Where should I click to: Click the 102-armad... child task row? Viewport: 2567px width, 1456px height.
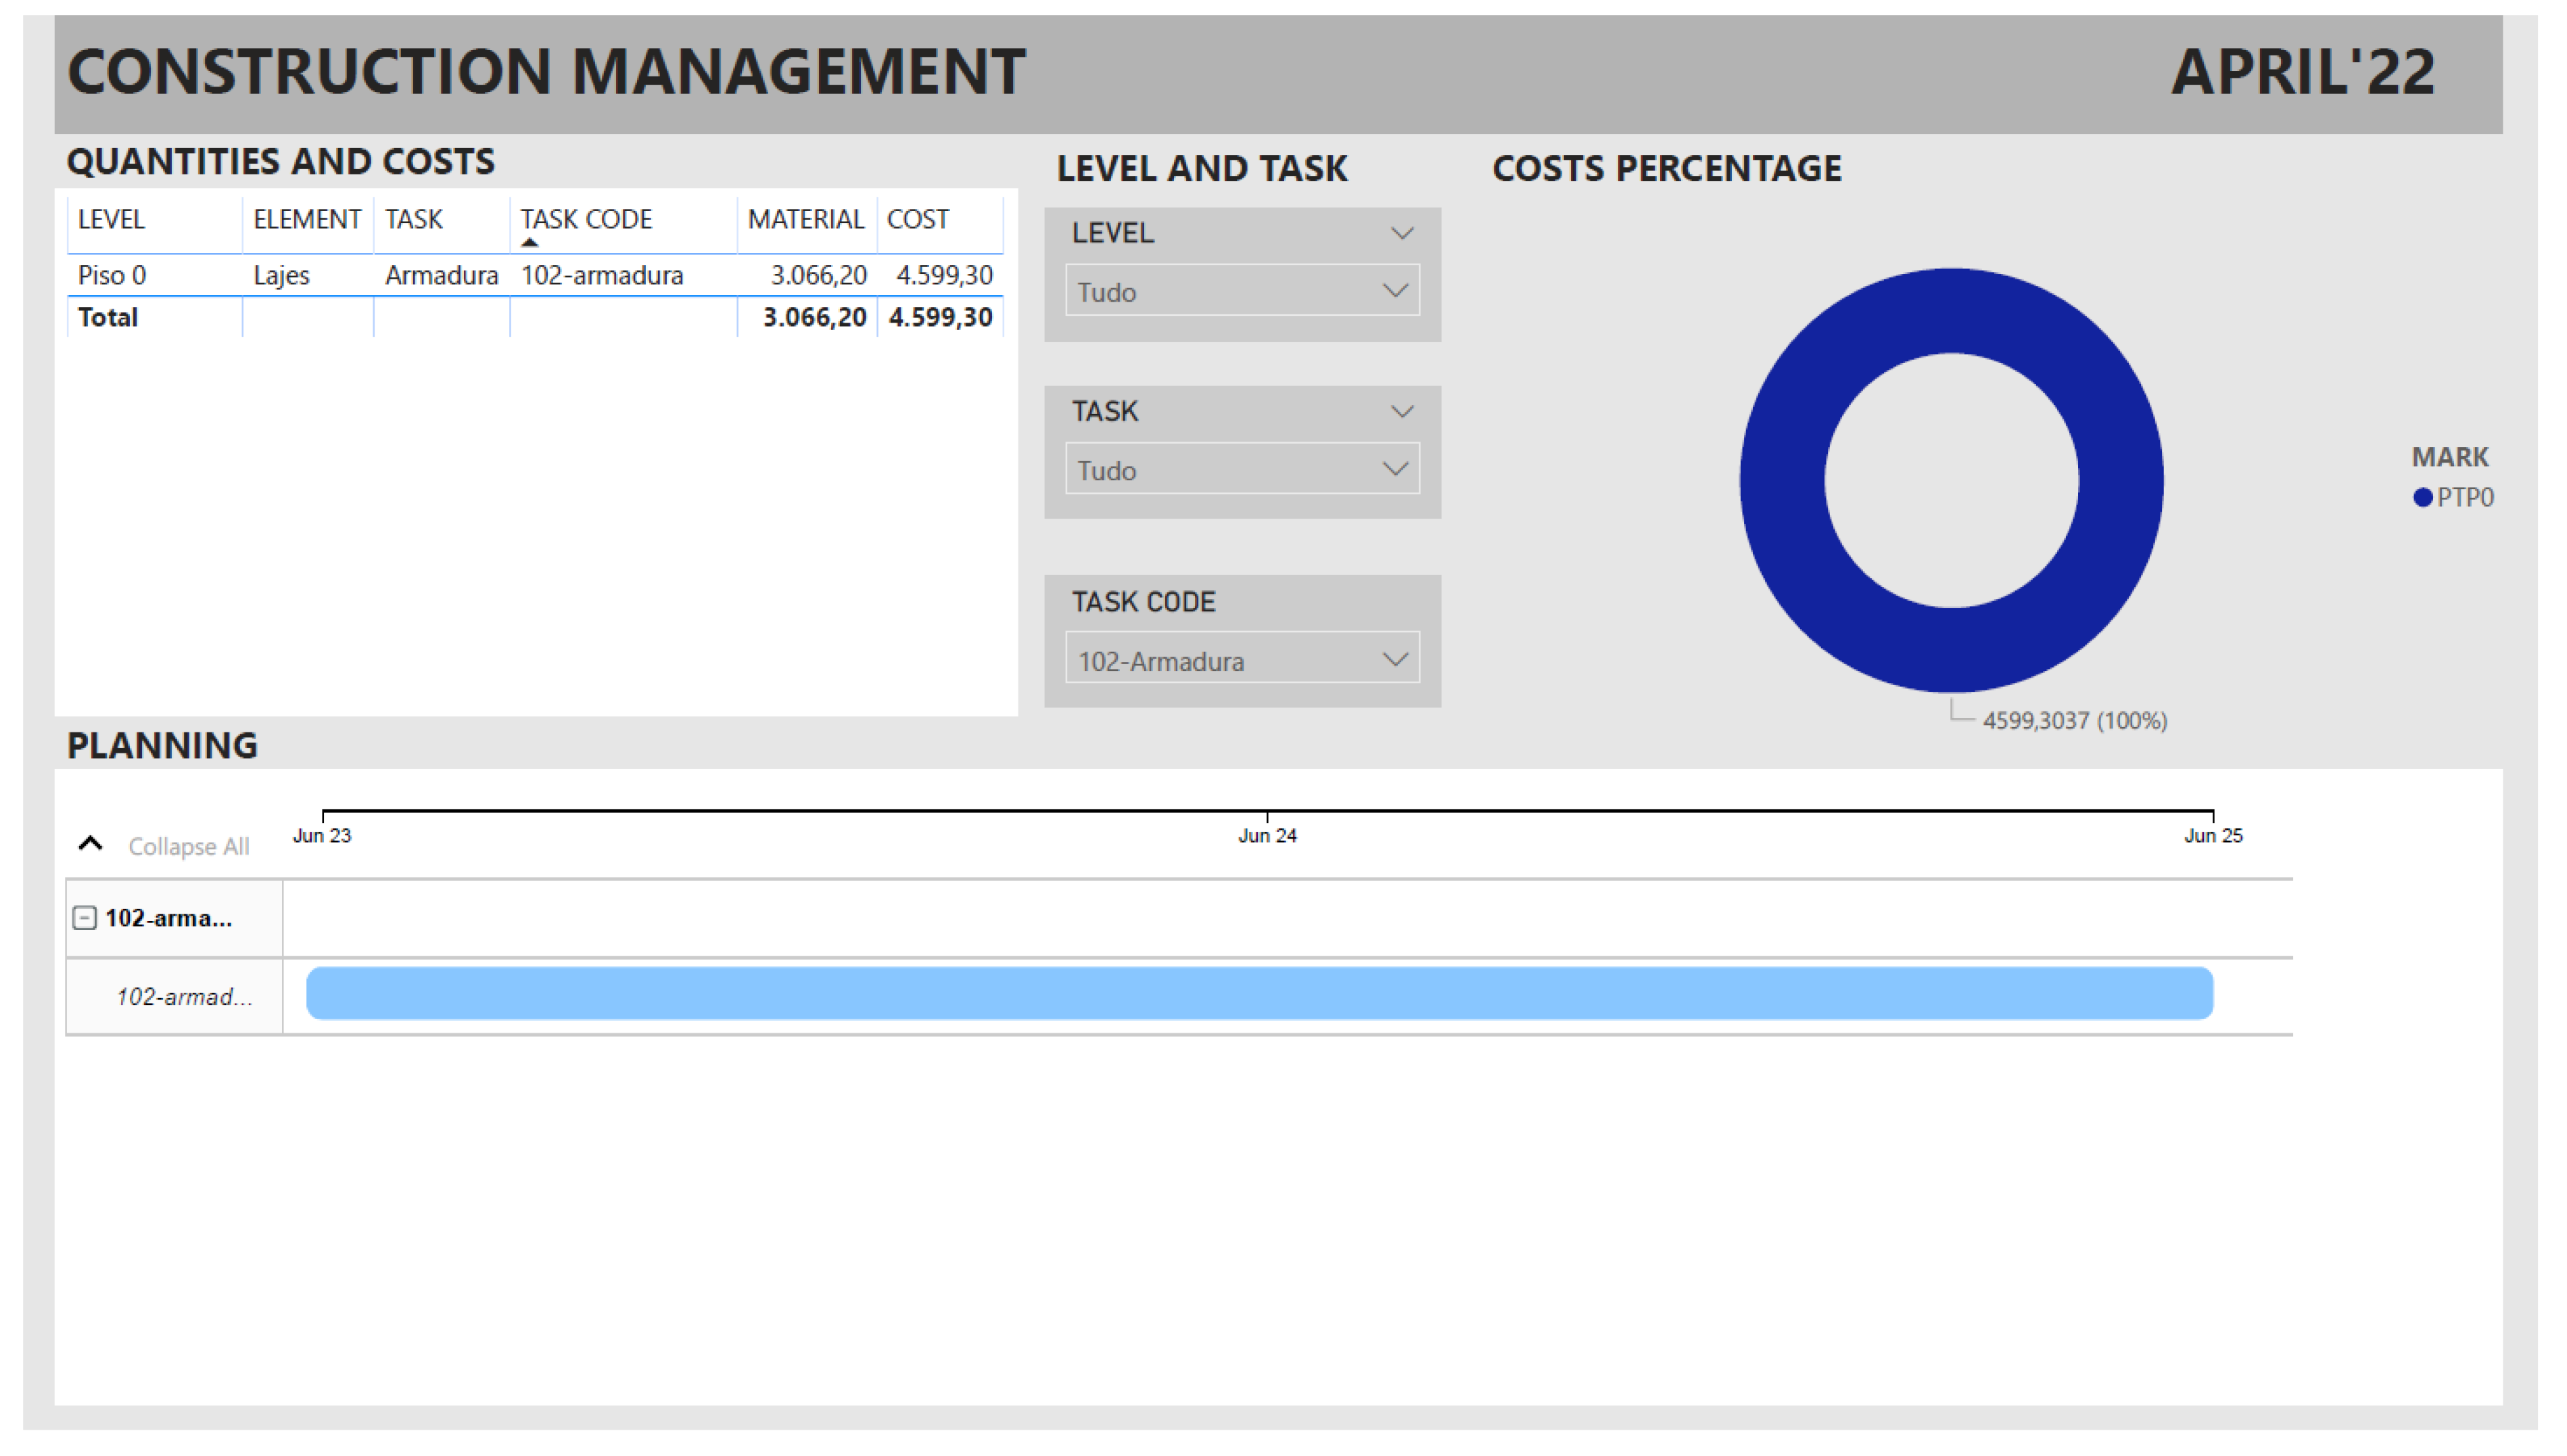(184, 996)
